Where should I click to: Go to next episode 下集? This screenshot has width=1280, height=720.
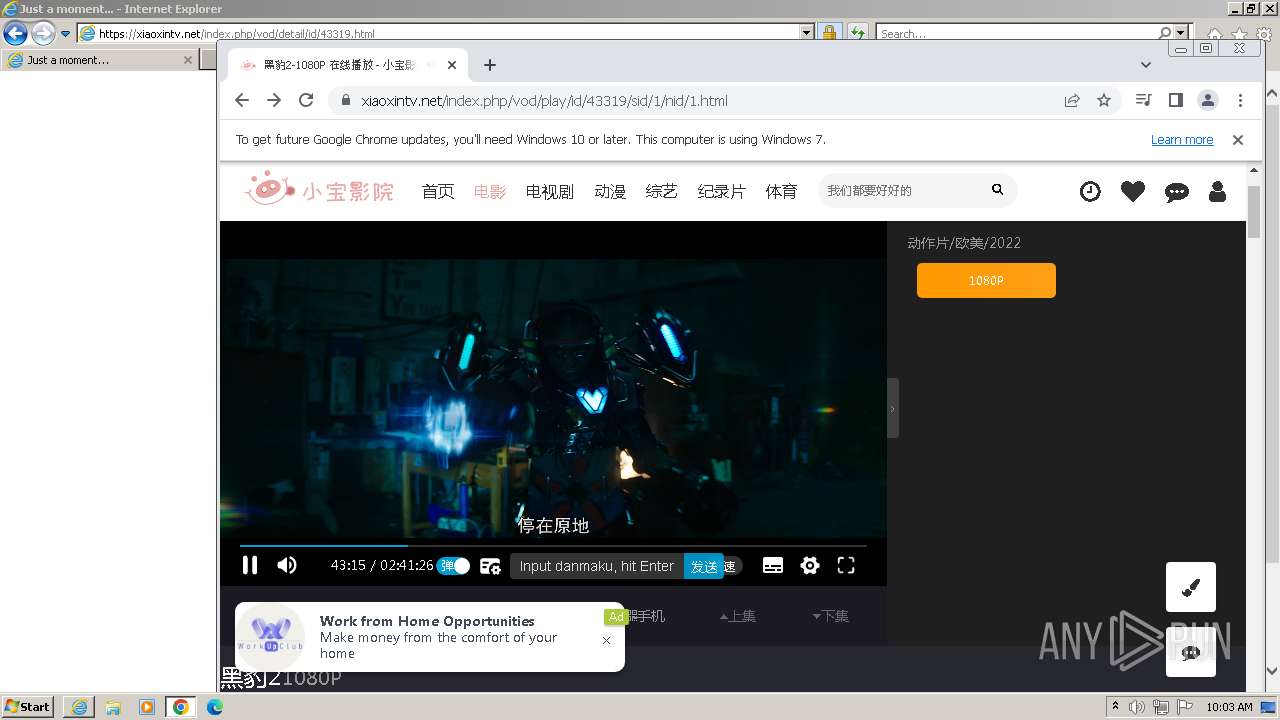point(831,616)
